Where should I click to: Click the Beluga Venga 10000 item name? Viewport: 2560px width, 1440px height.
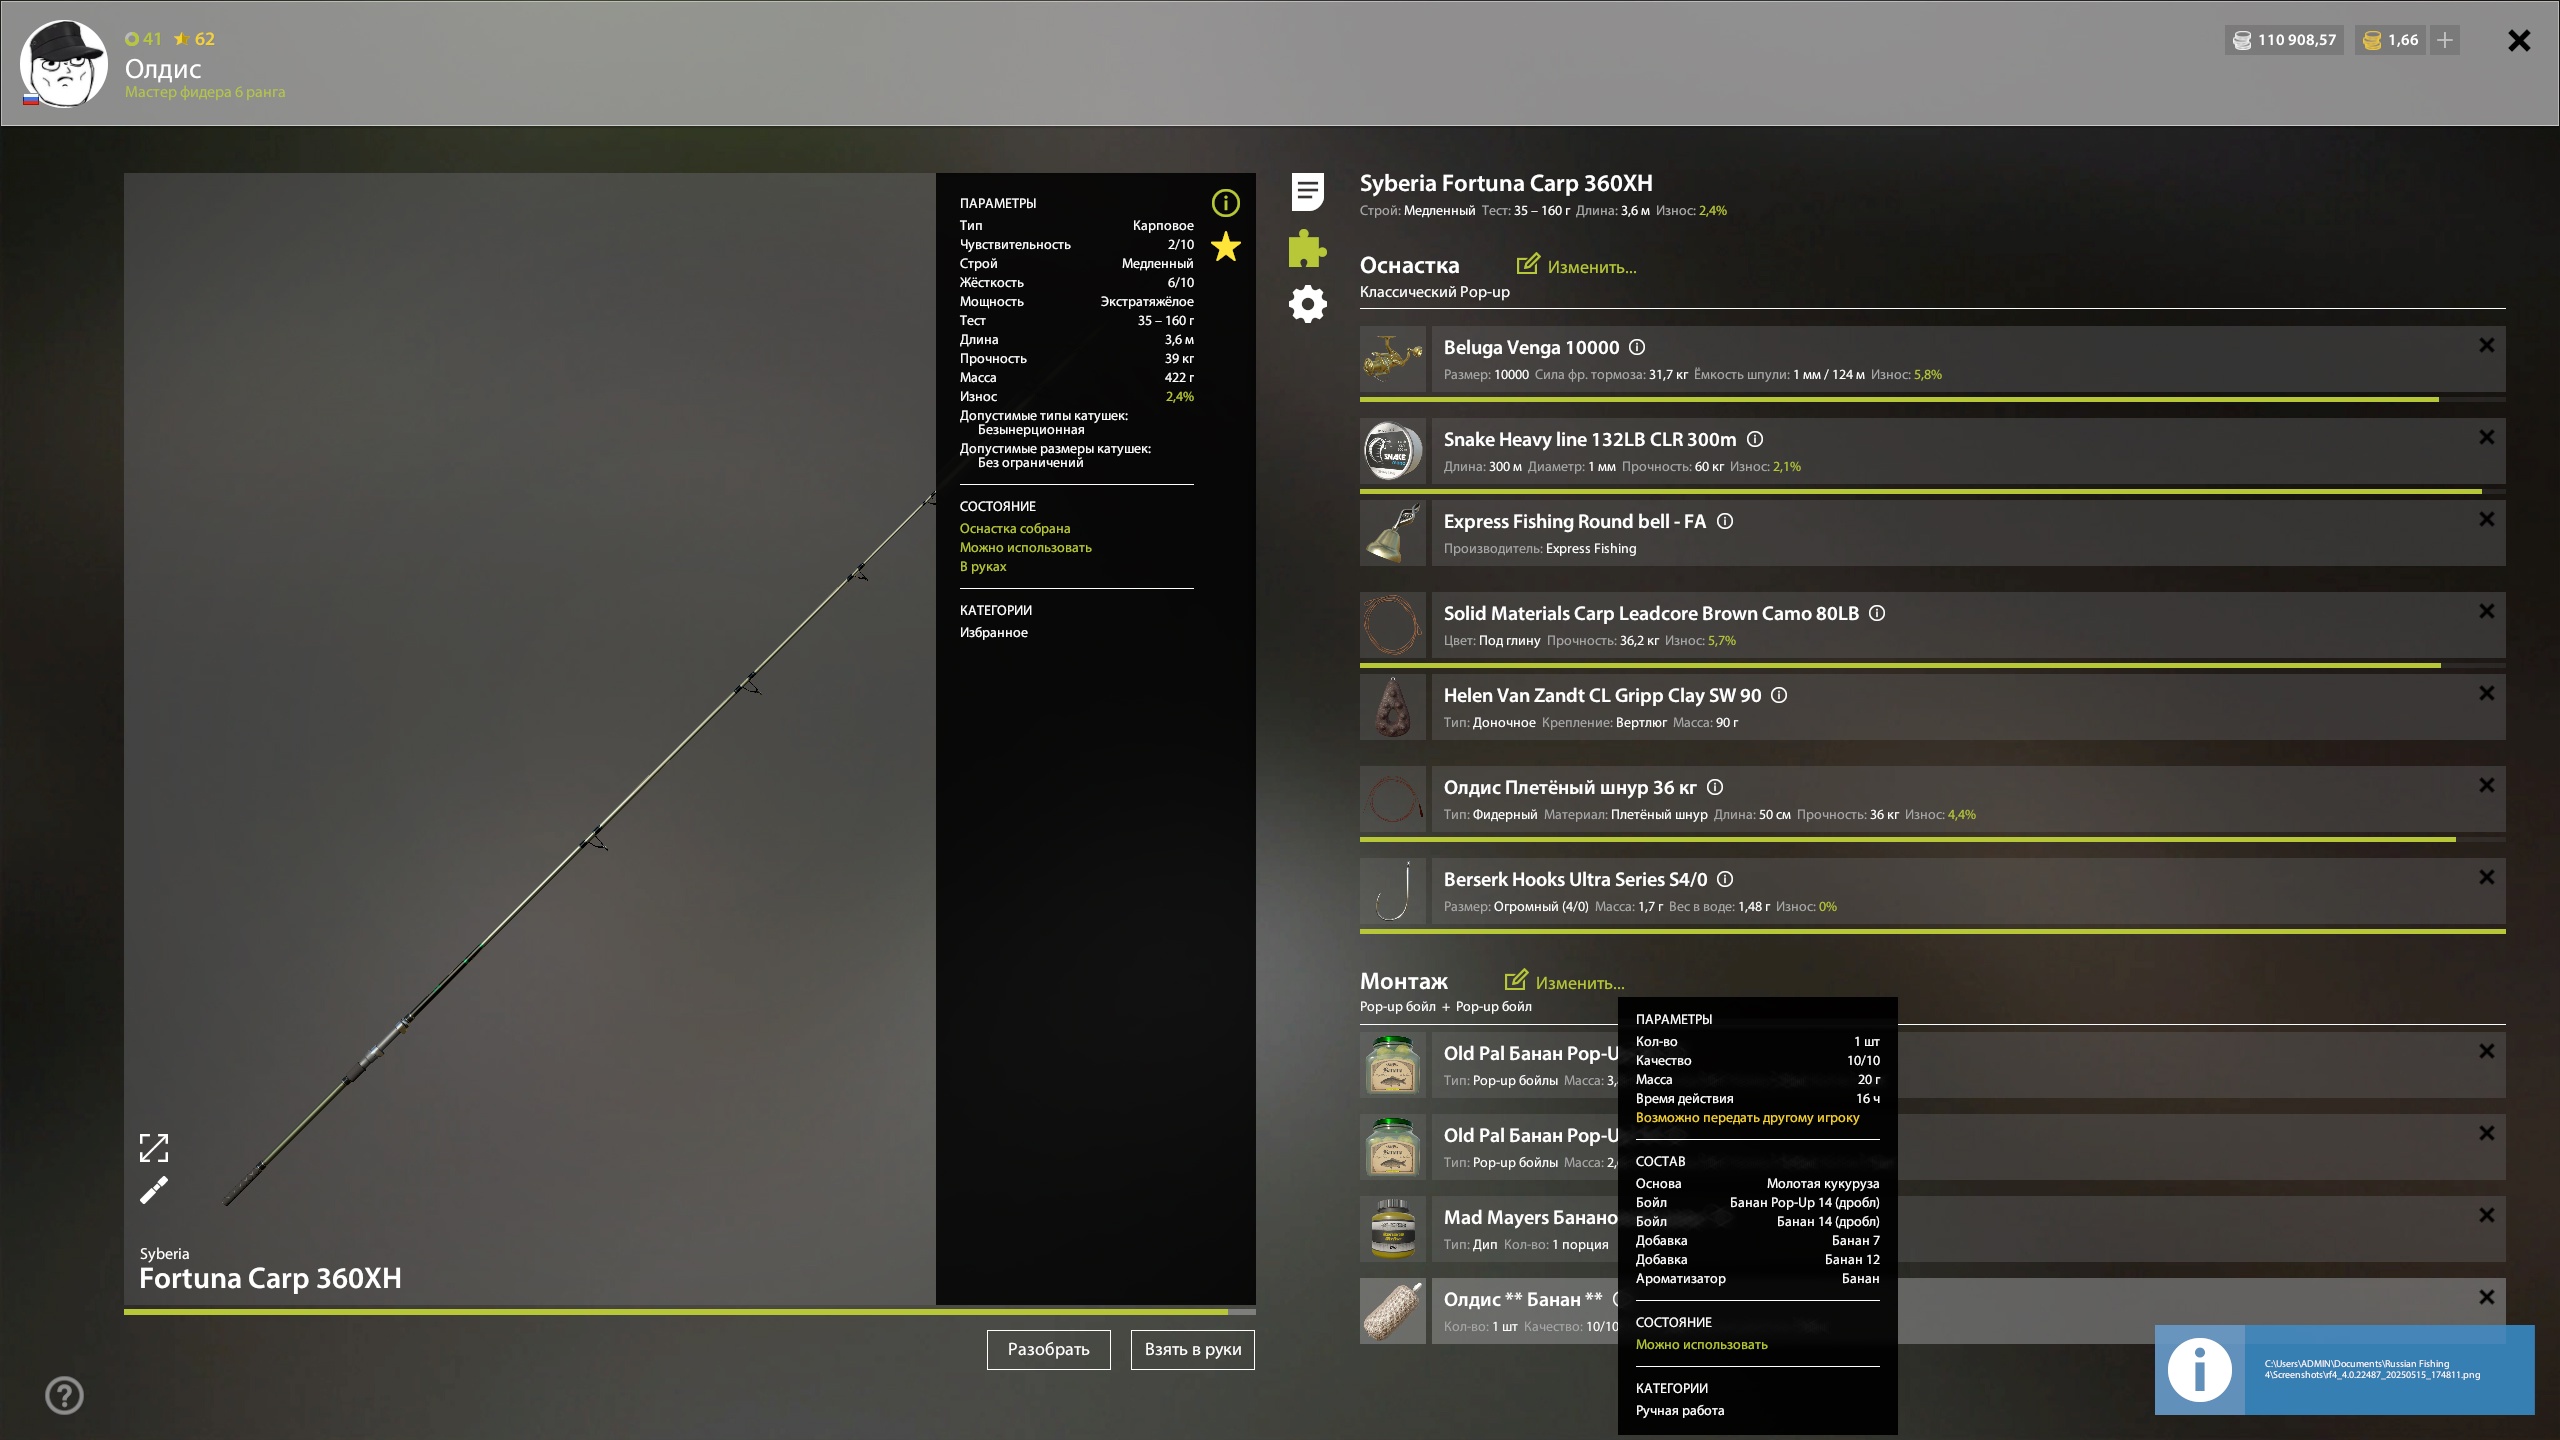1531,347
